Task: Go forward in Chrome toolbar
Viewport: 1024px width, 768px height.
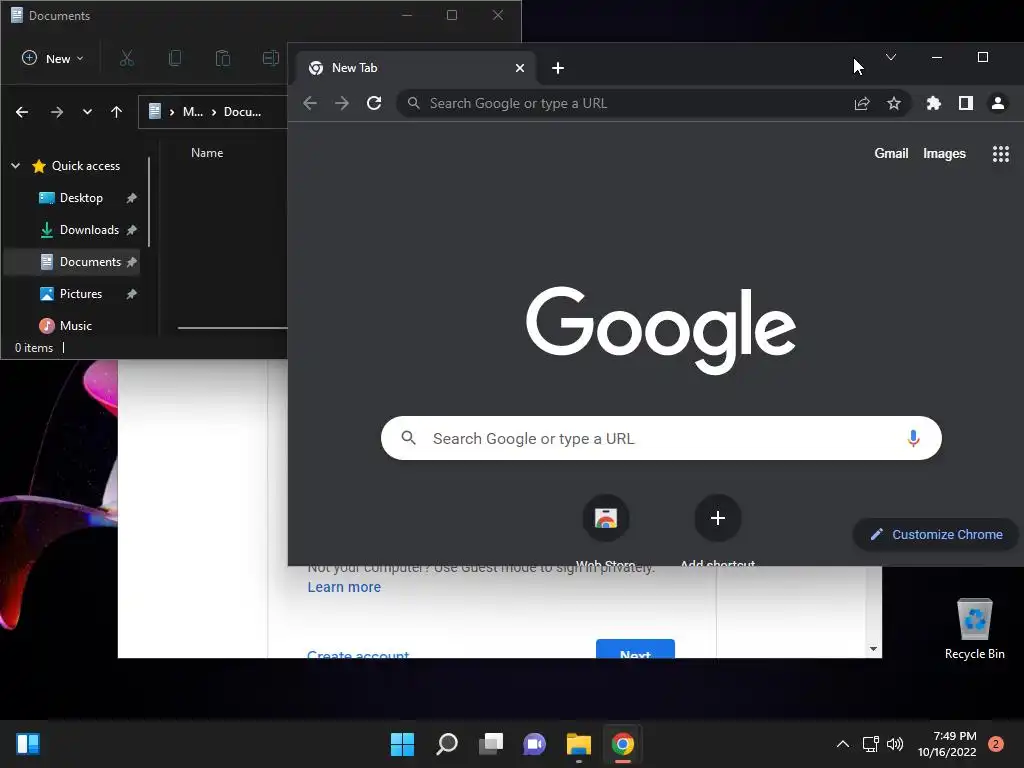Action: coord(342,103)
